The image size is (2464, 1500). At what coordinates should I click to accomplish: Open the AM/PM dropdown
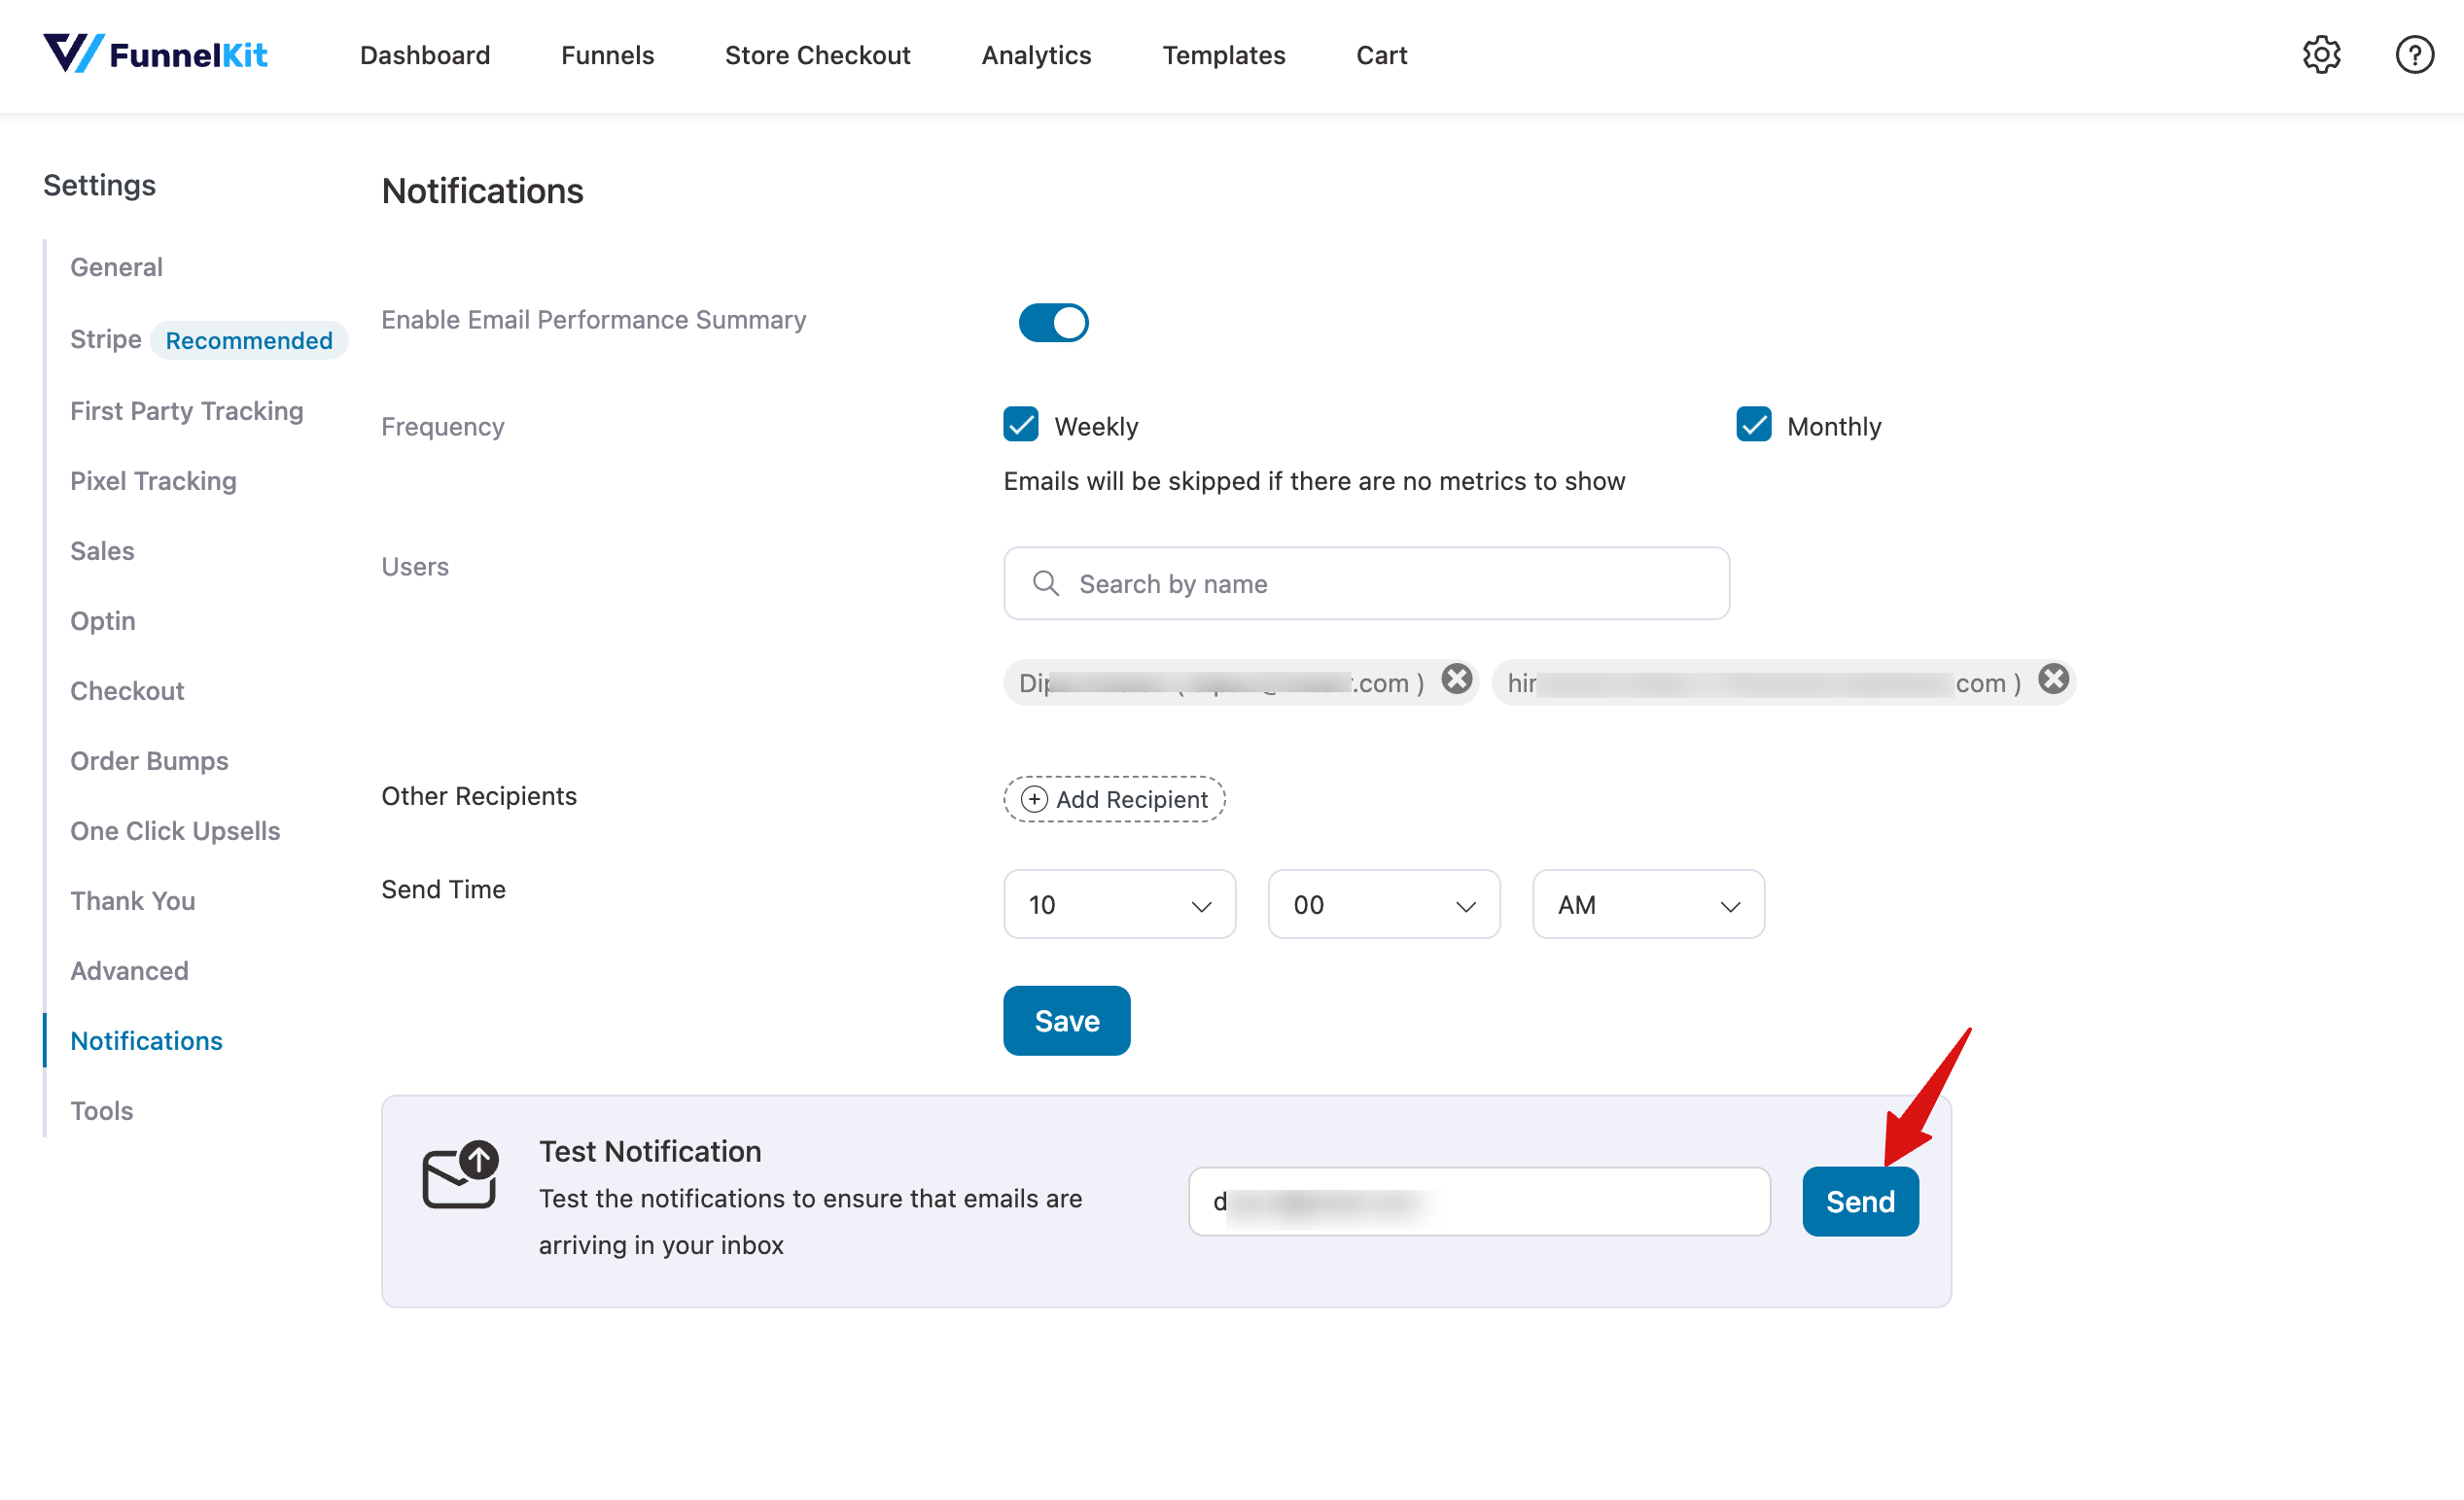pyautogui.click(x=1648, y=904)
